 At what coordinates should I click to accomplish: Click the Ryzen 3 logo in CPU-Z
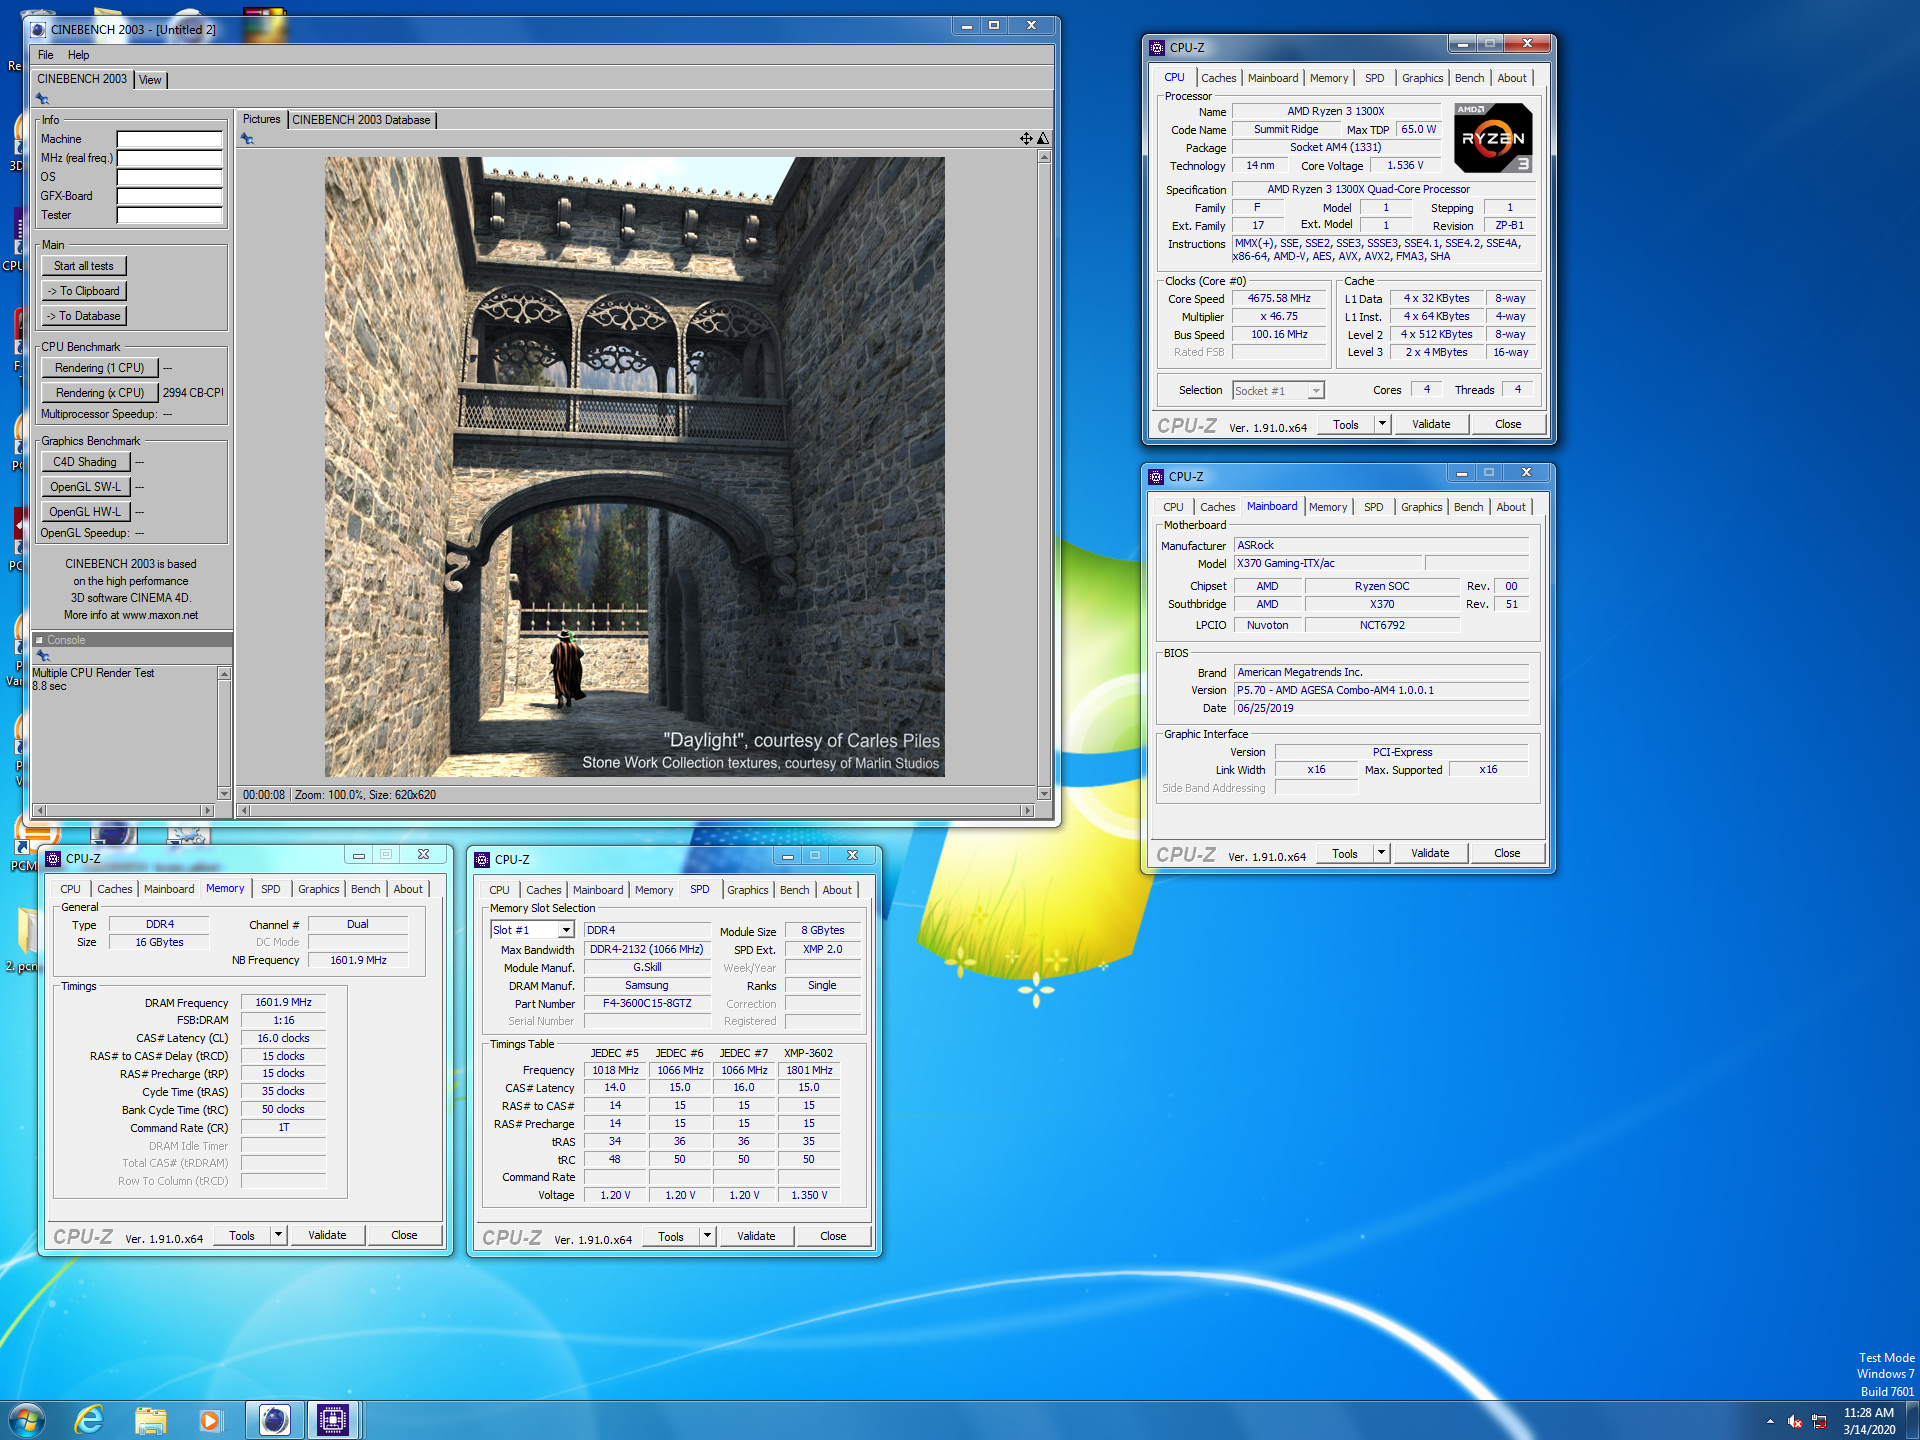1493,138
